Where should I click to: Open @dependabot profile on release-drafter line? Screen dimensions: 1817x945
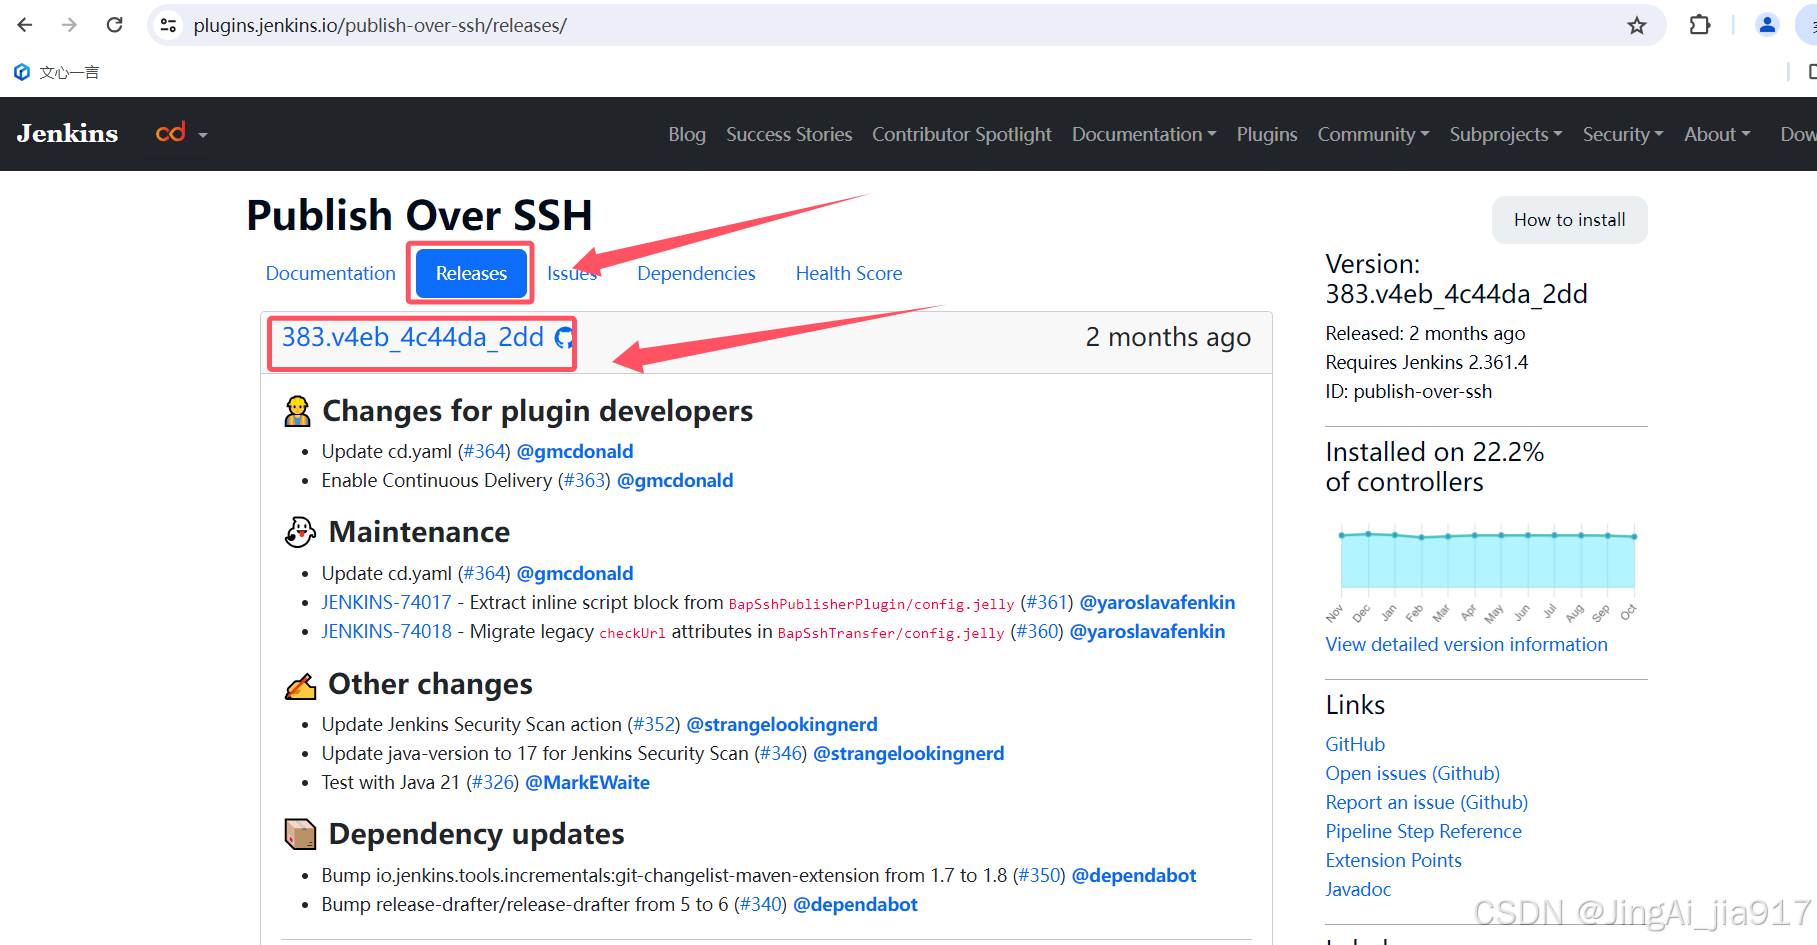click(x=855, y=904)
